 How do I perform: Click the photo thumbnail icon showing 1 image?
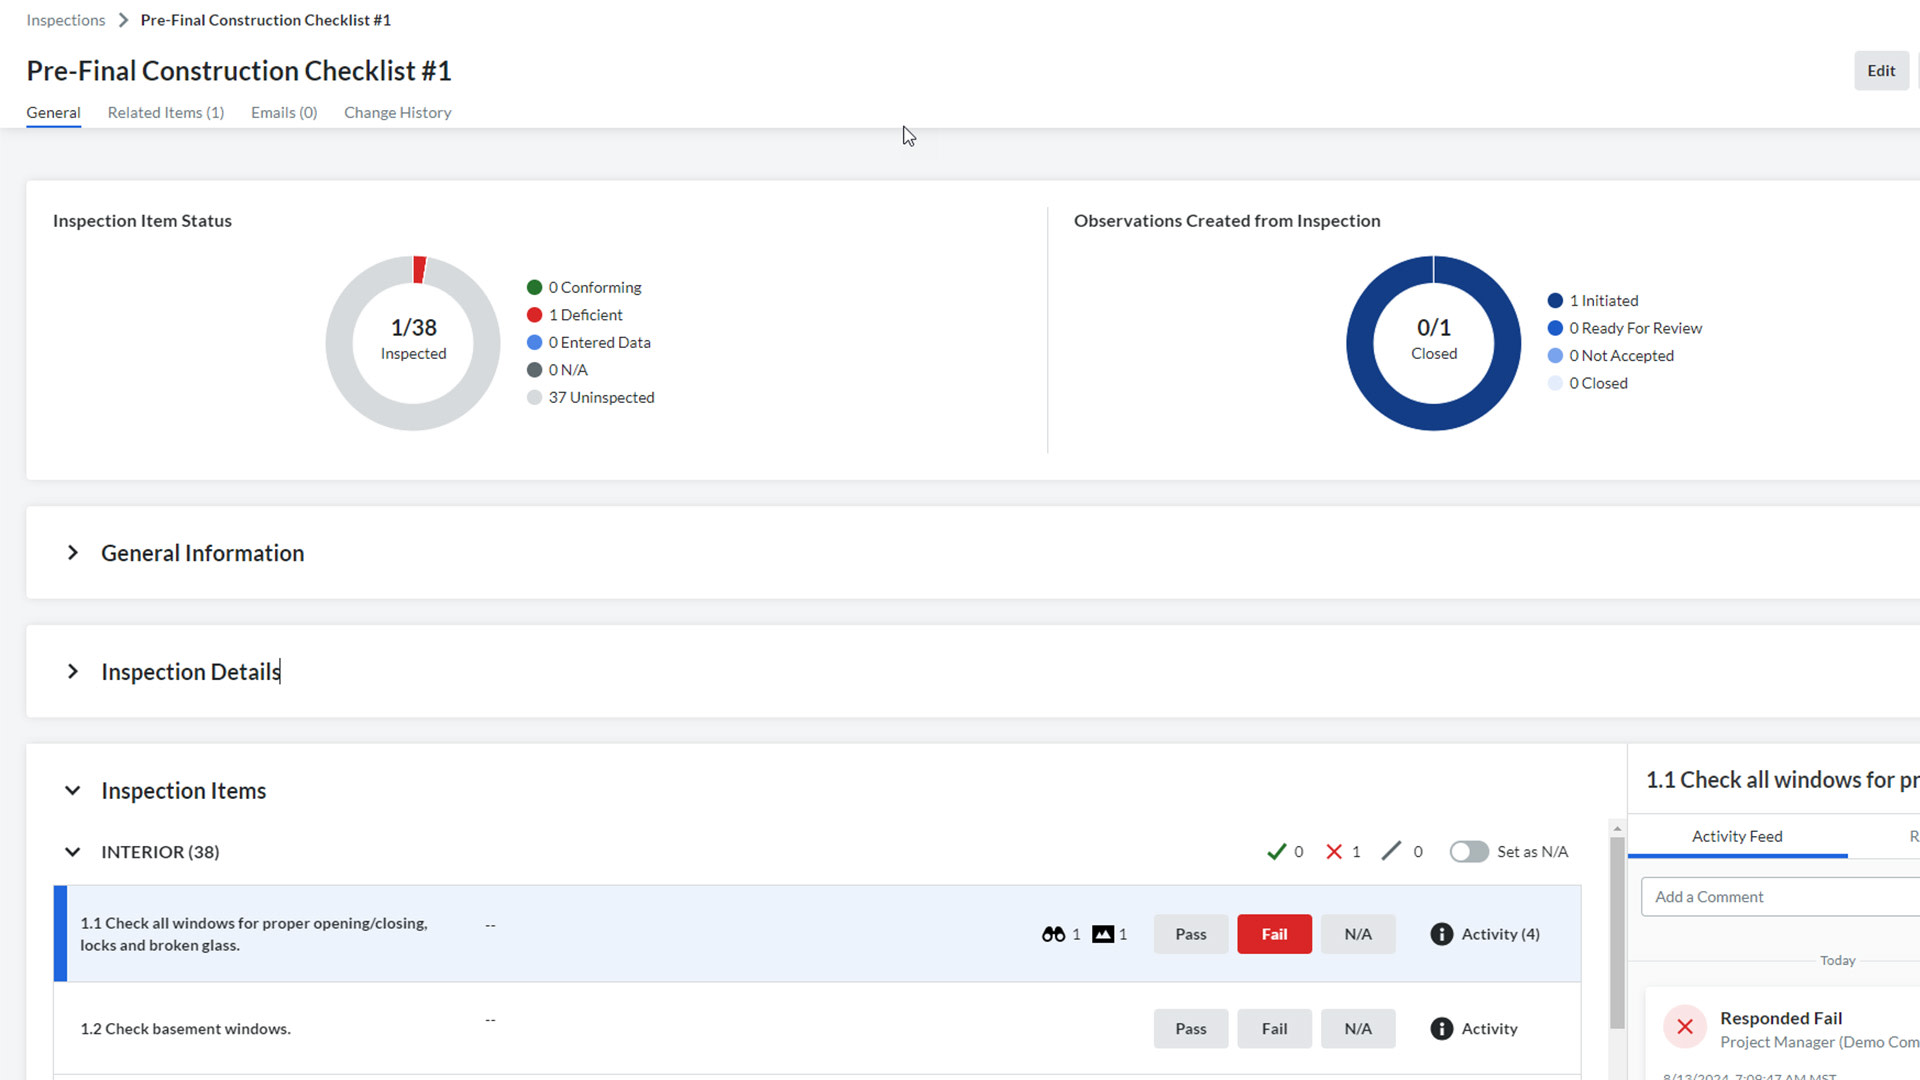tap(1102, 934)
